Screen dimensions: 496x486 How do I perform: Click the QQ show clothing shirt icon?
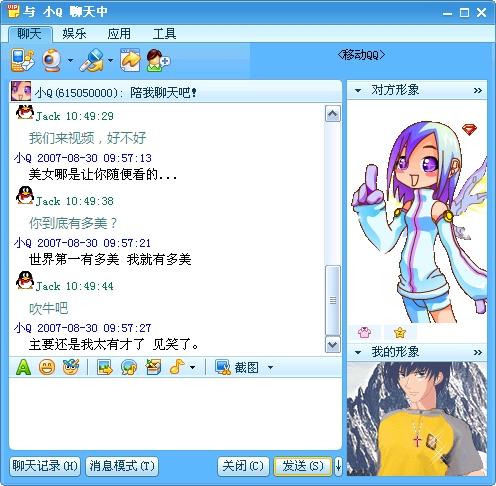[x=364, y=332]
